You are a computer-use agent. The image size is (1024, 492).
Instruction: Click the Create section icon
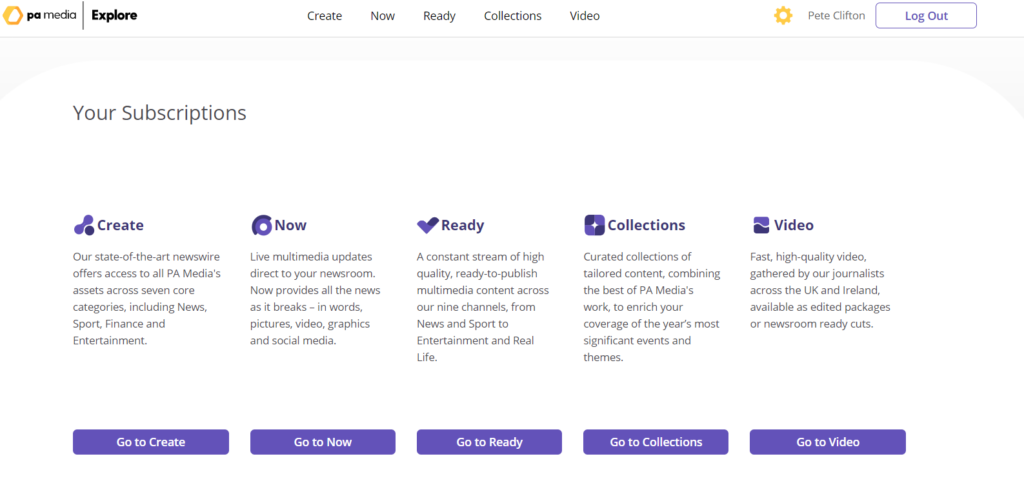(84, 225)
